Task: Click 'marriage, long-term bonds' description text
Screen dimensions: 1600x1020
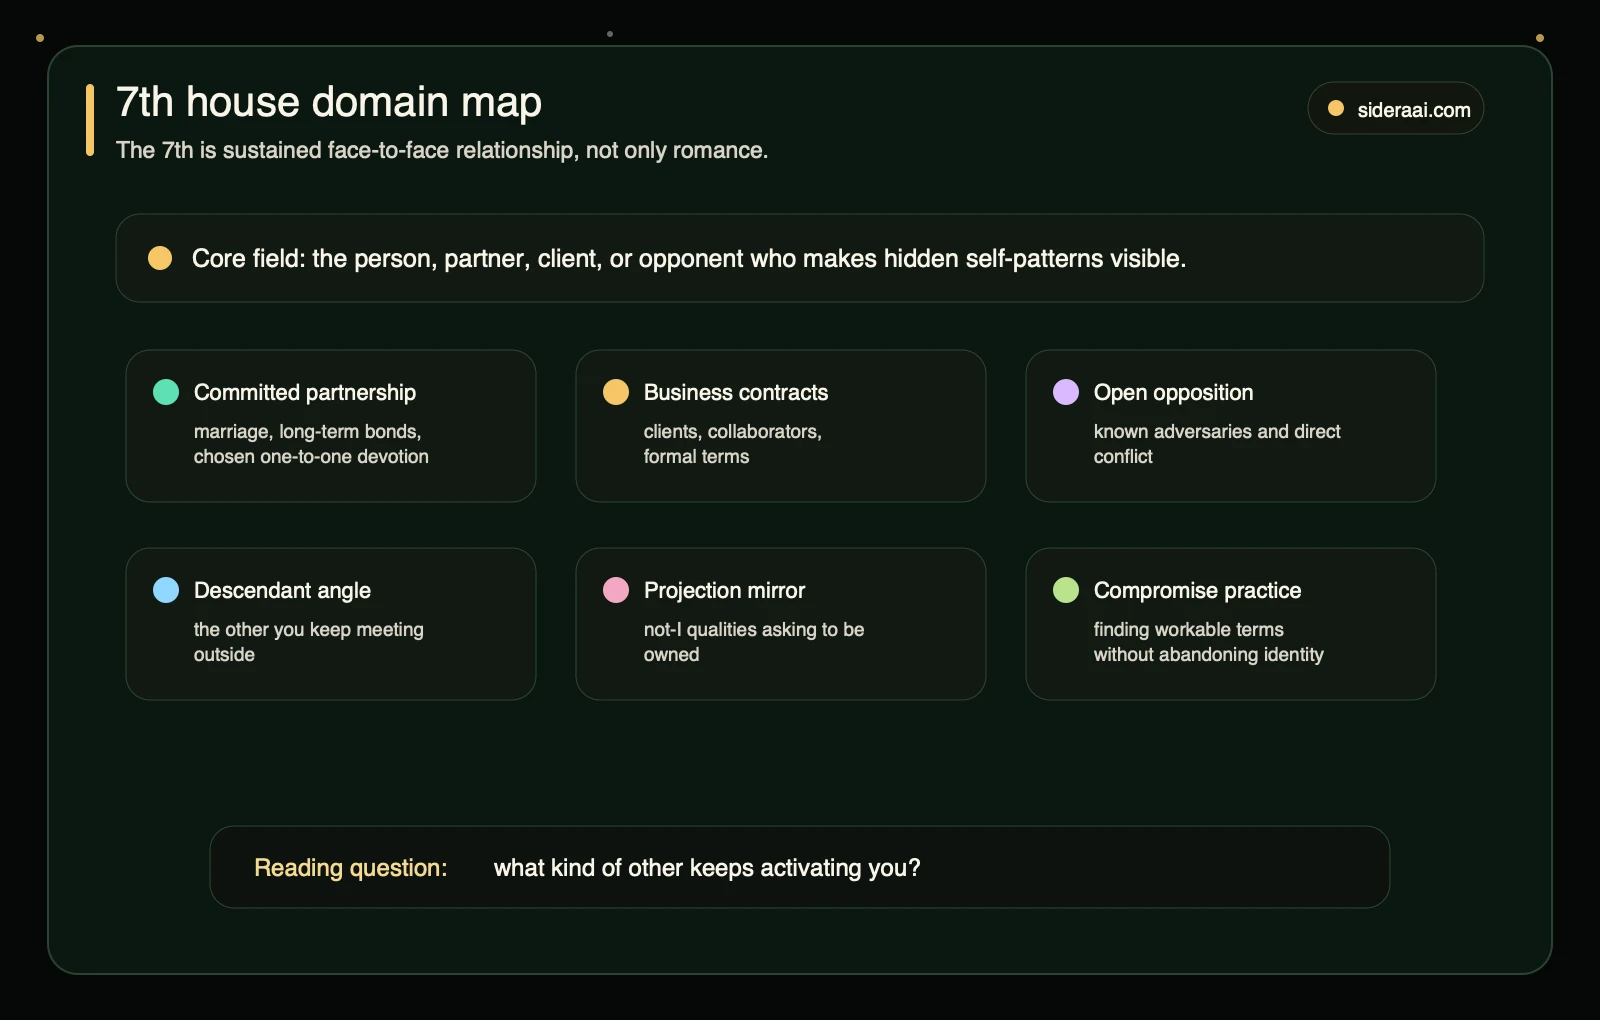Action: pyautogui.click(x=311, y=444)
